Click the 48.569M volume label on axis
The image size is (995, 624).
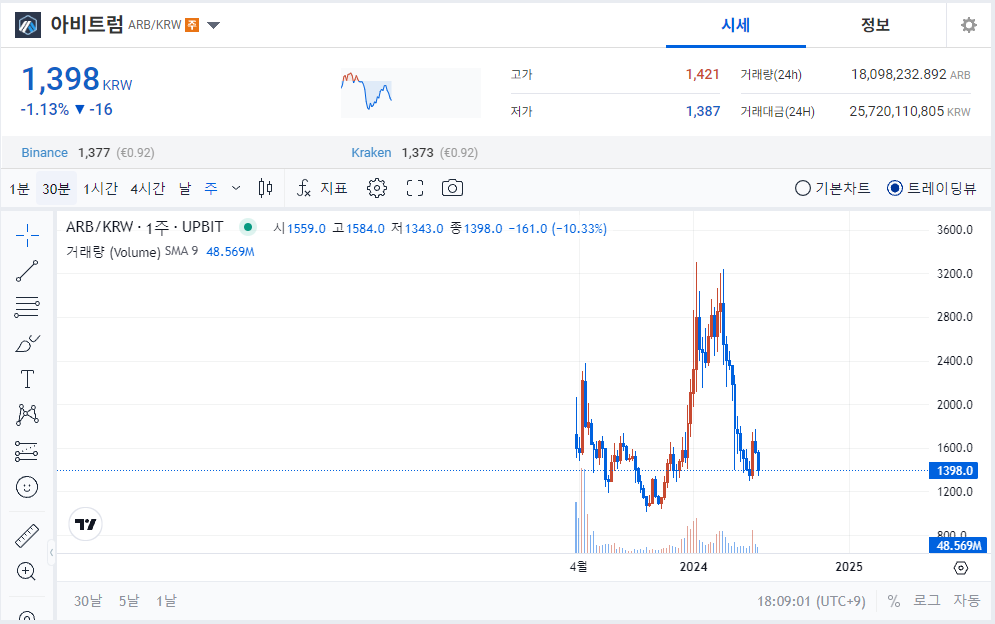click(958, 545)
